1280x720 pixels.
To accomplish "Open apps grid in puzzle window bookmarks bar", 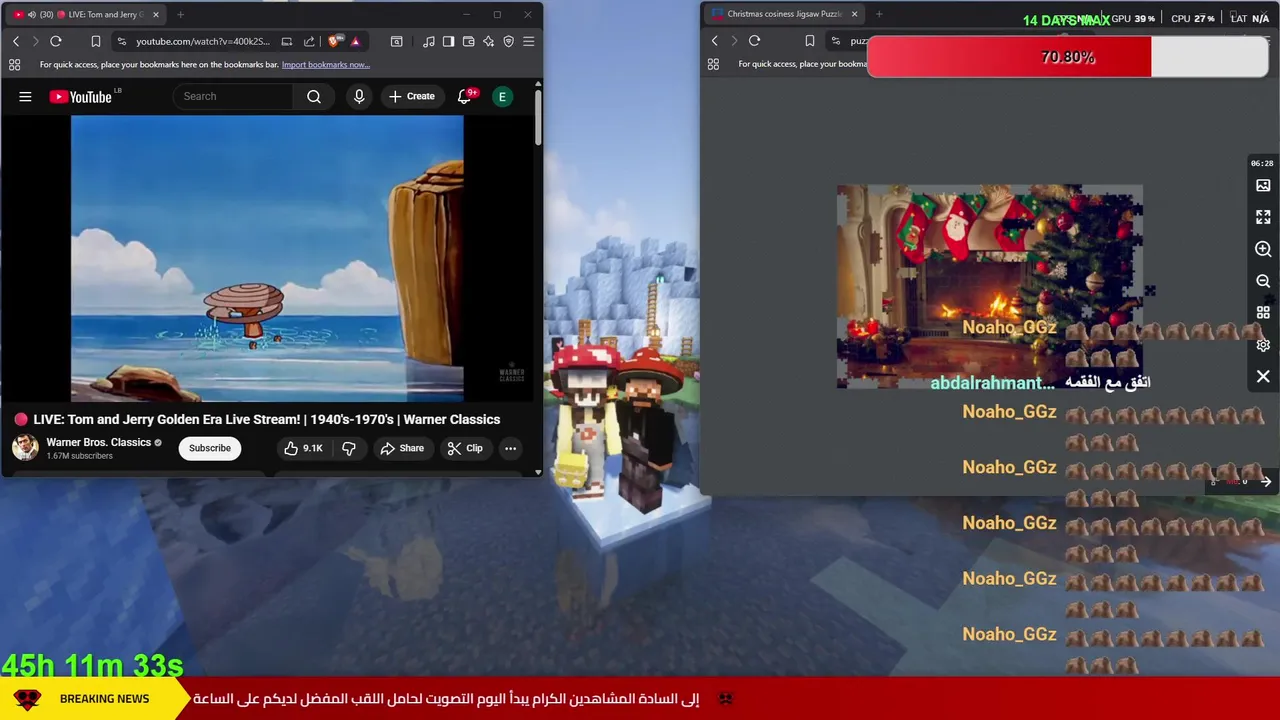I will click(x=713, y=64).
